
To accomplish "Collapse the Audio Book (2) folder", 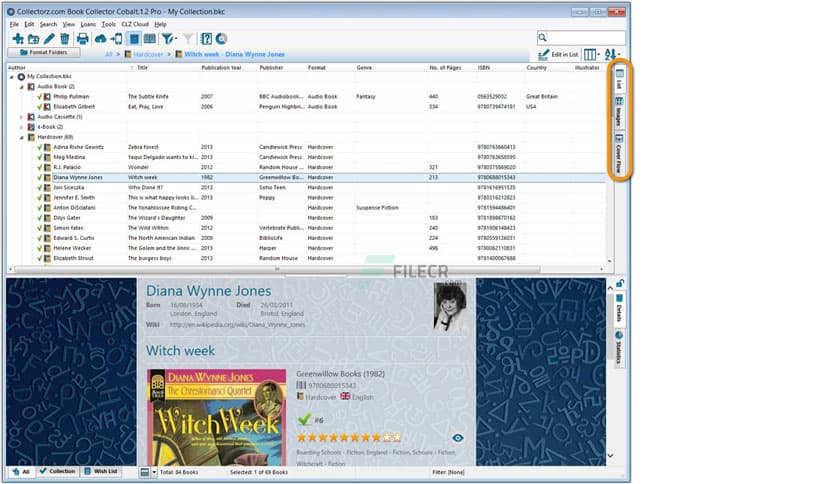I will pyautogui.click(x=22, y=87).
